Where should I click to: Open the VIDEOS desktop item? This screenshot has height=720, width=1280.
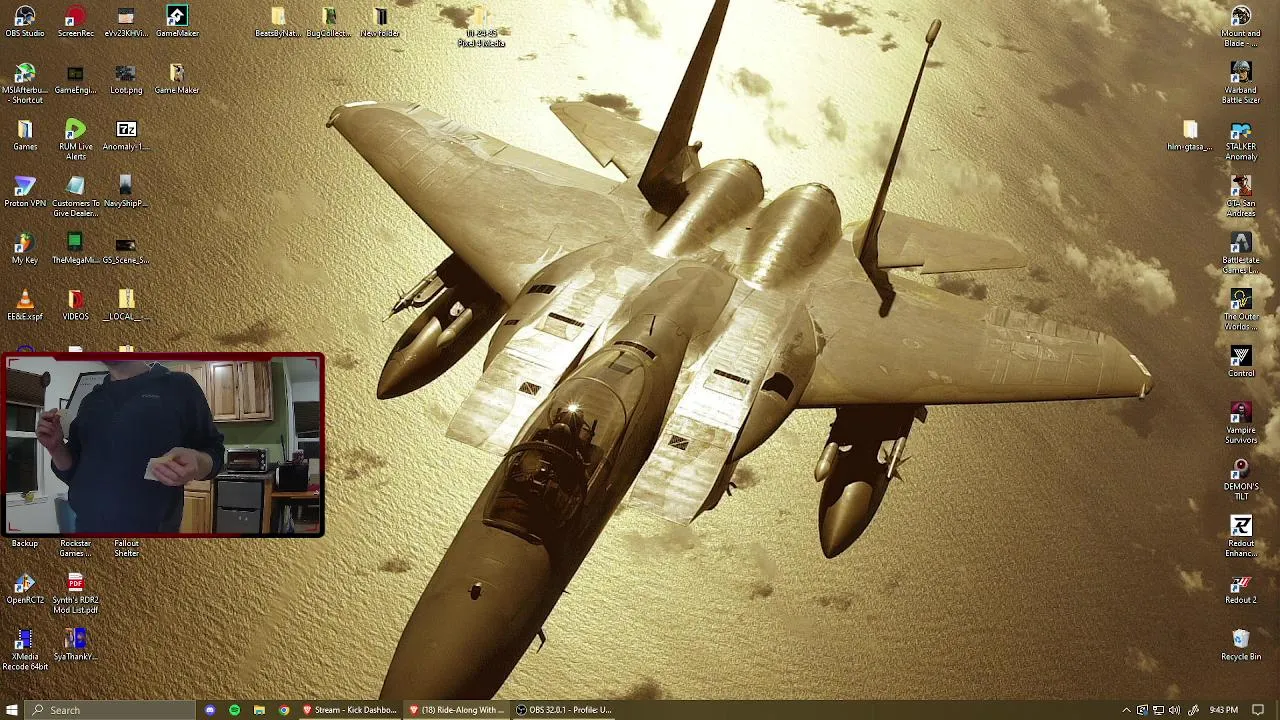coord(75,306)
